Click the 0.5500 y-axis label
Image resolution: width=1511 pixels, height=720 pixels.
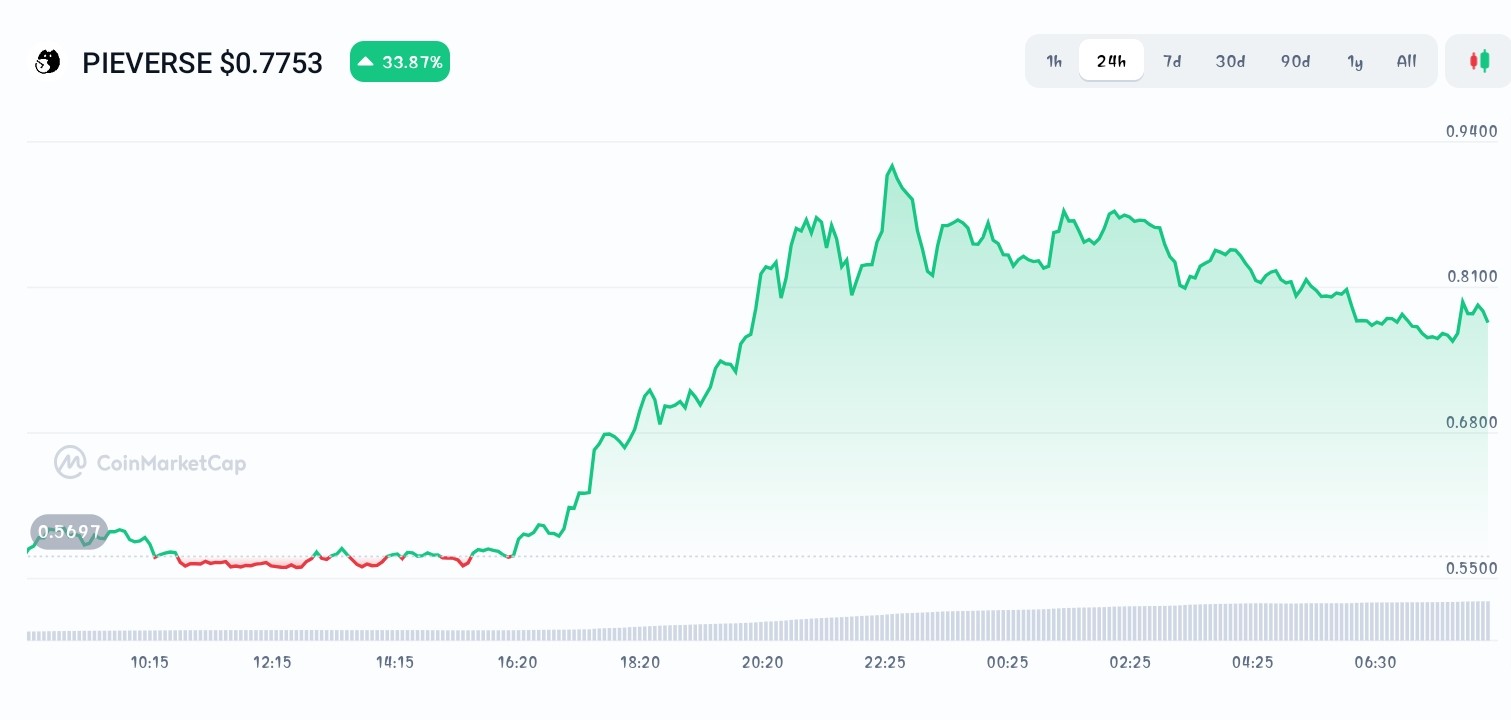coord(1472,568)
